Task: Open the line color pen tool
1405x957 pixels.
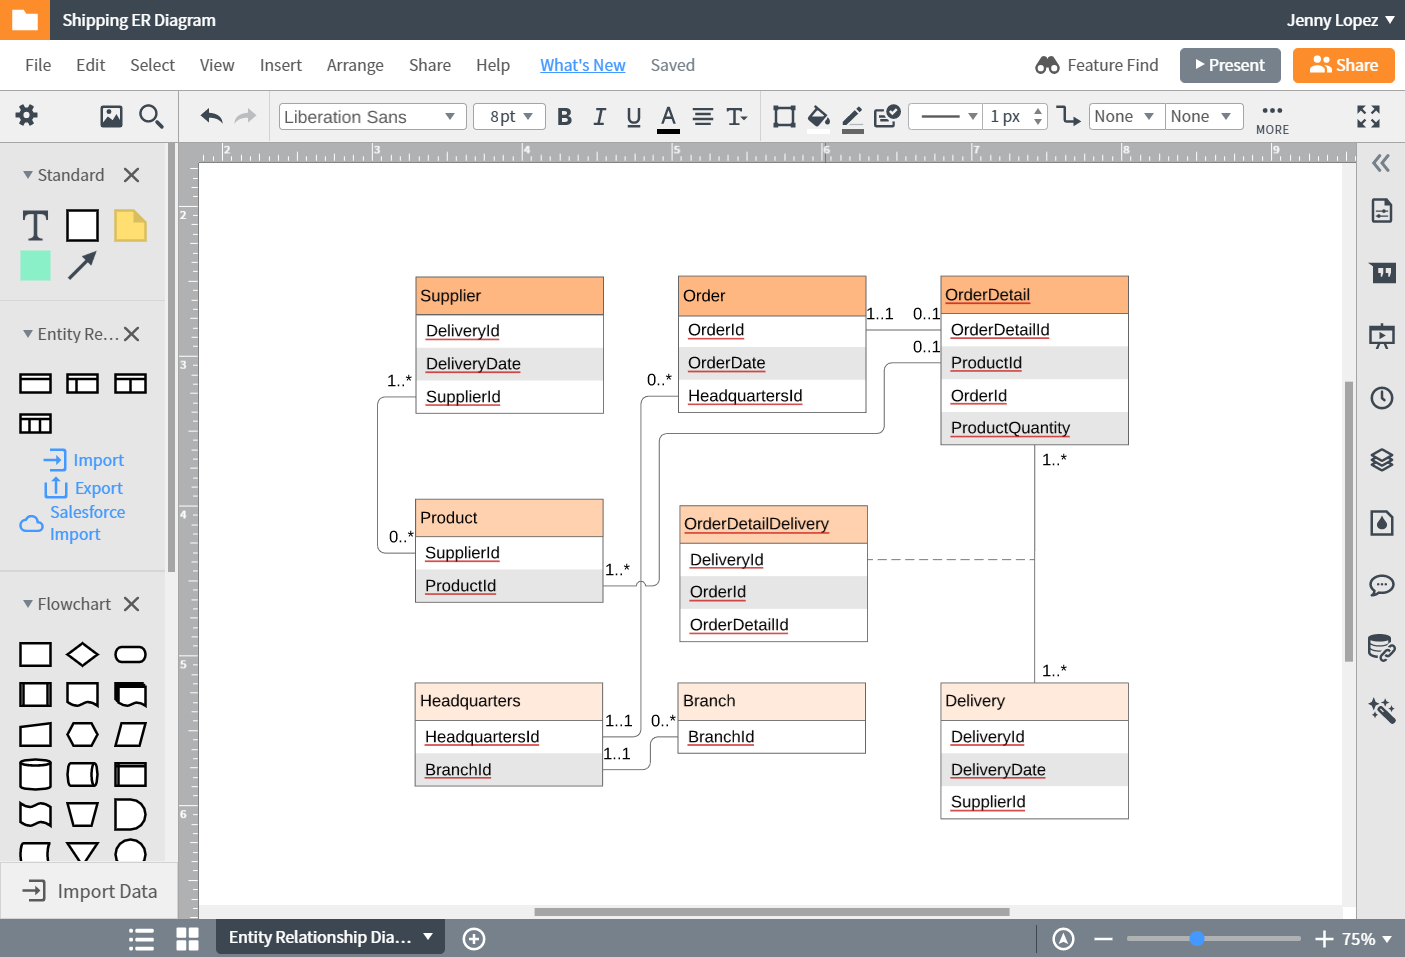Action: click(x=853, y=118)
